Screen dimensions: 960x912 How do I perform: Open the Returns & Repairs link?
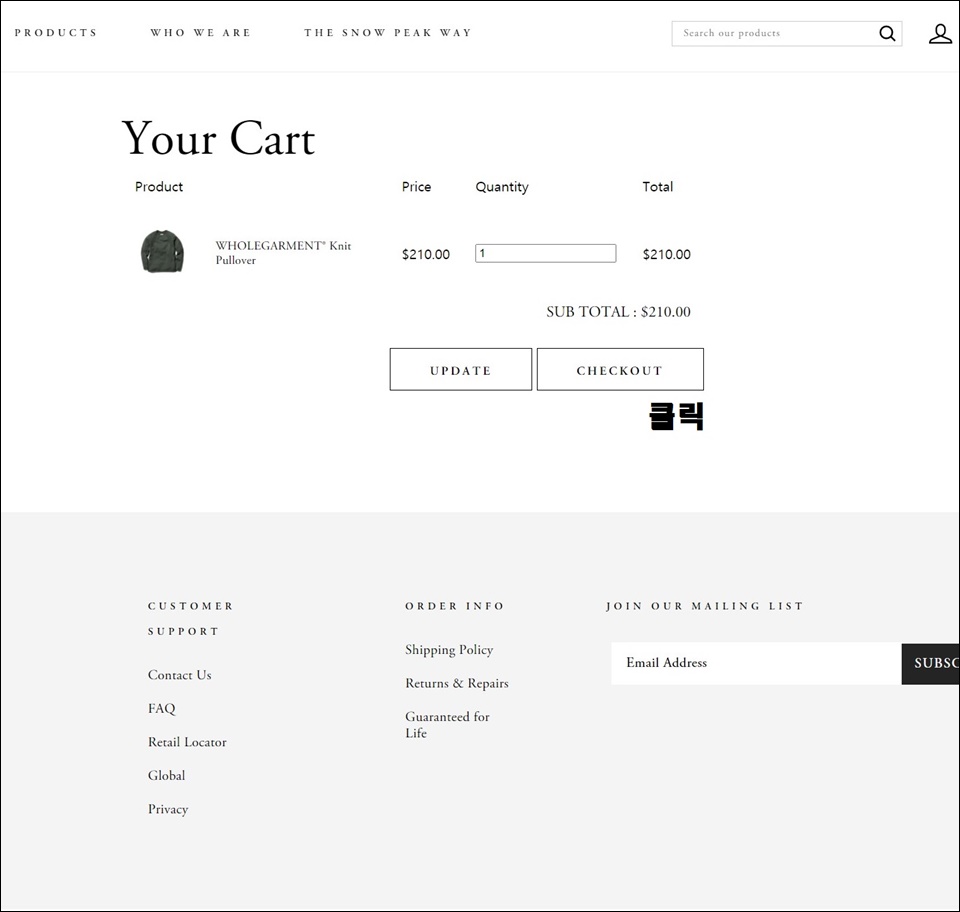click(457, 683)
